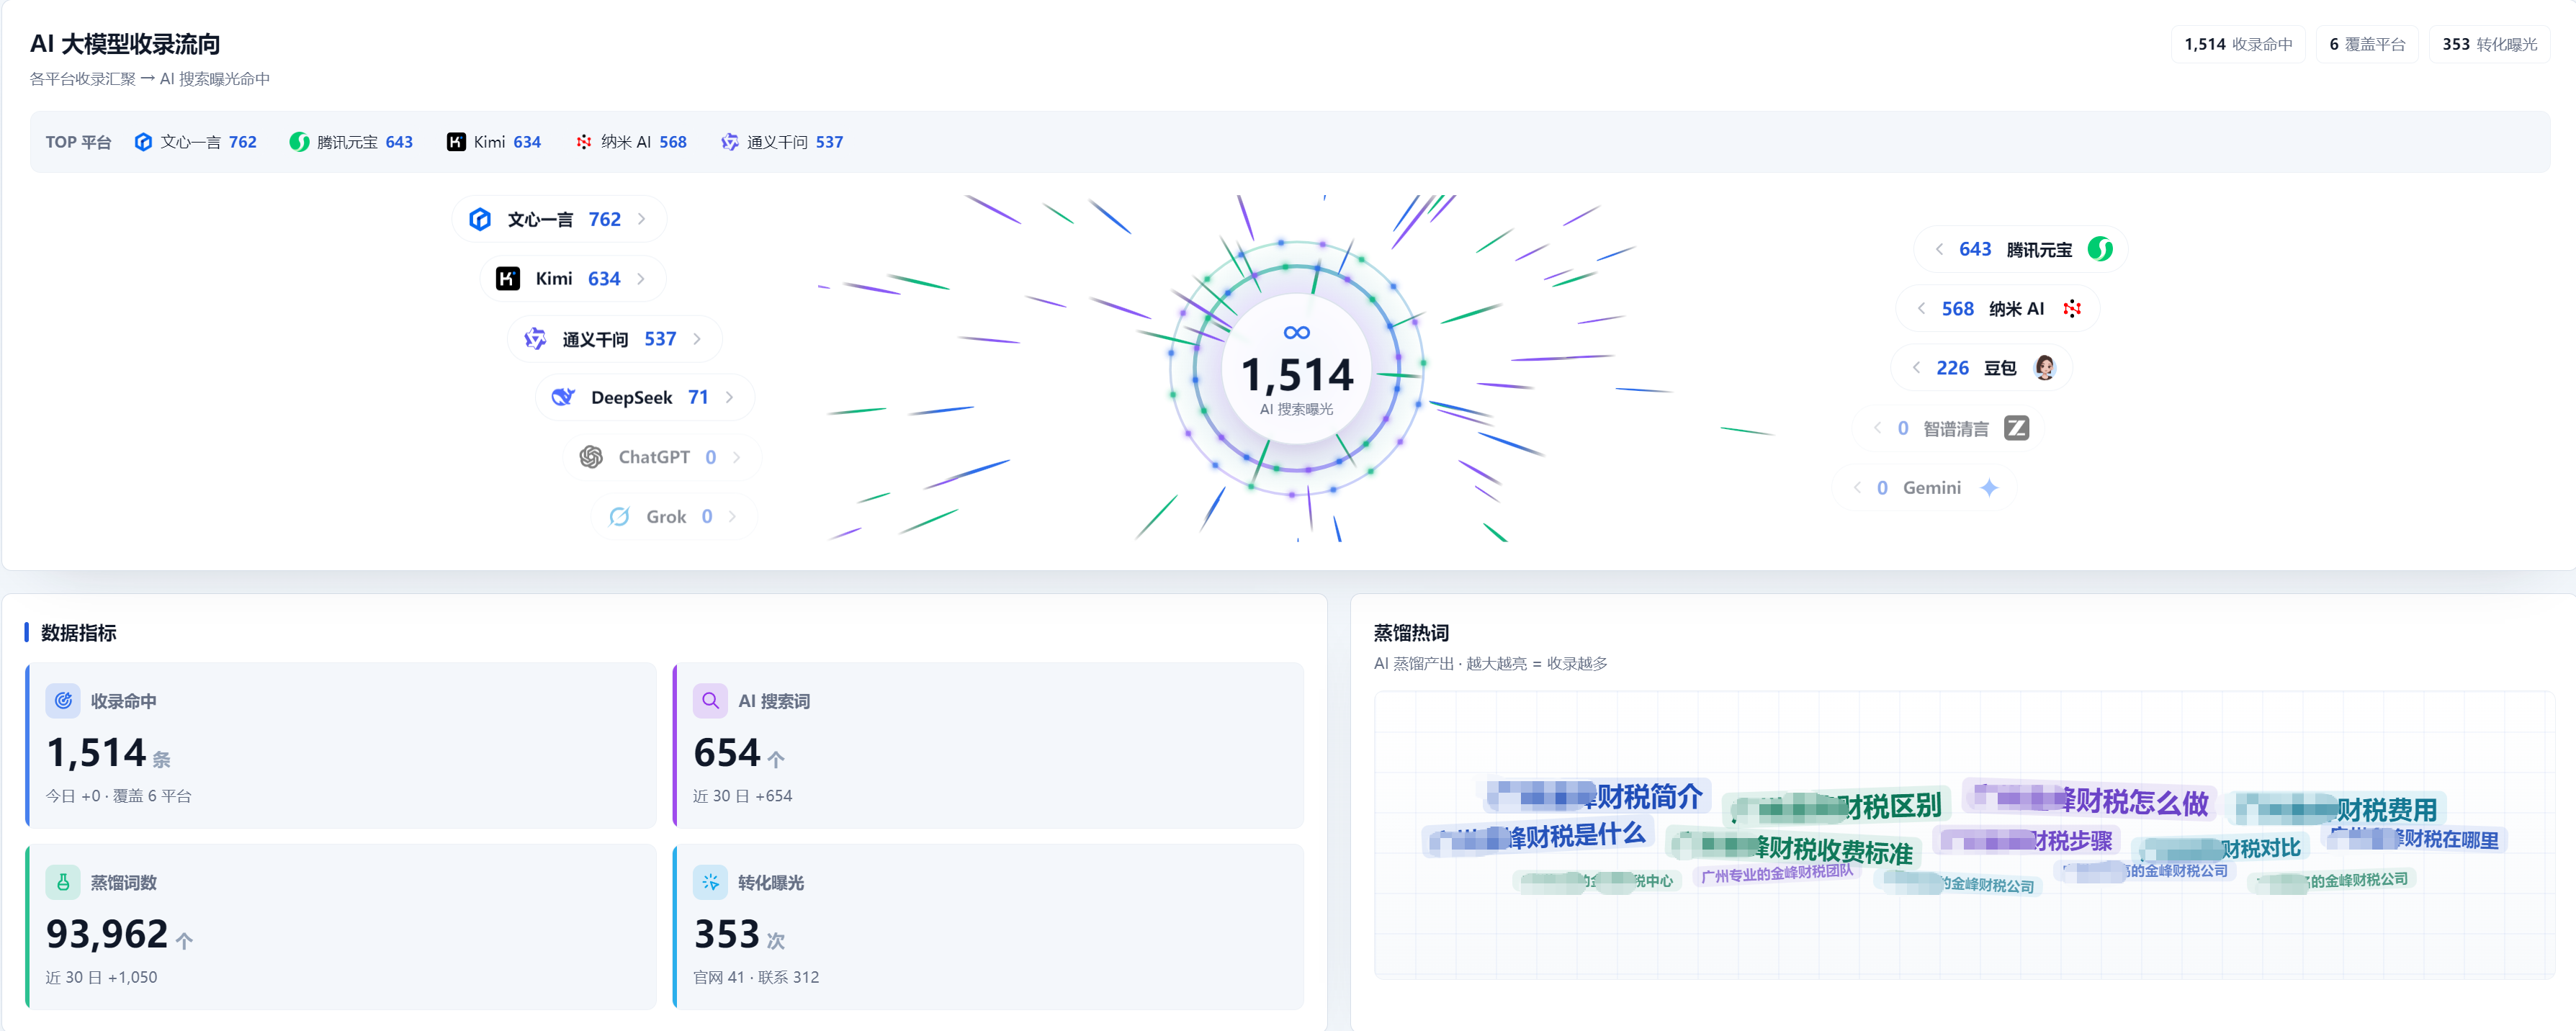Open the 转化曝光 353 次 metric card
This screenshot has width=2576, height=1031.
click(x=988, y=927)
